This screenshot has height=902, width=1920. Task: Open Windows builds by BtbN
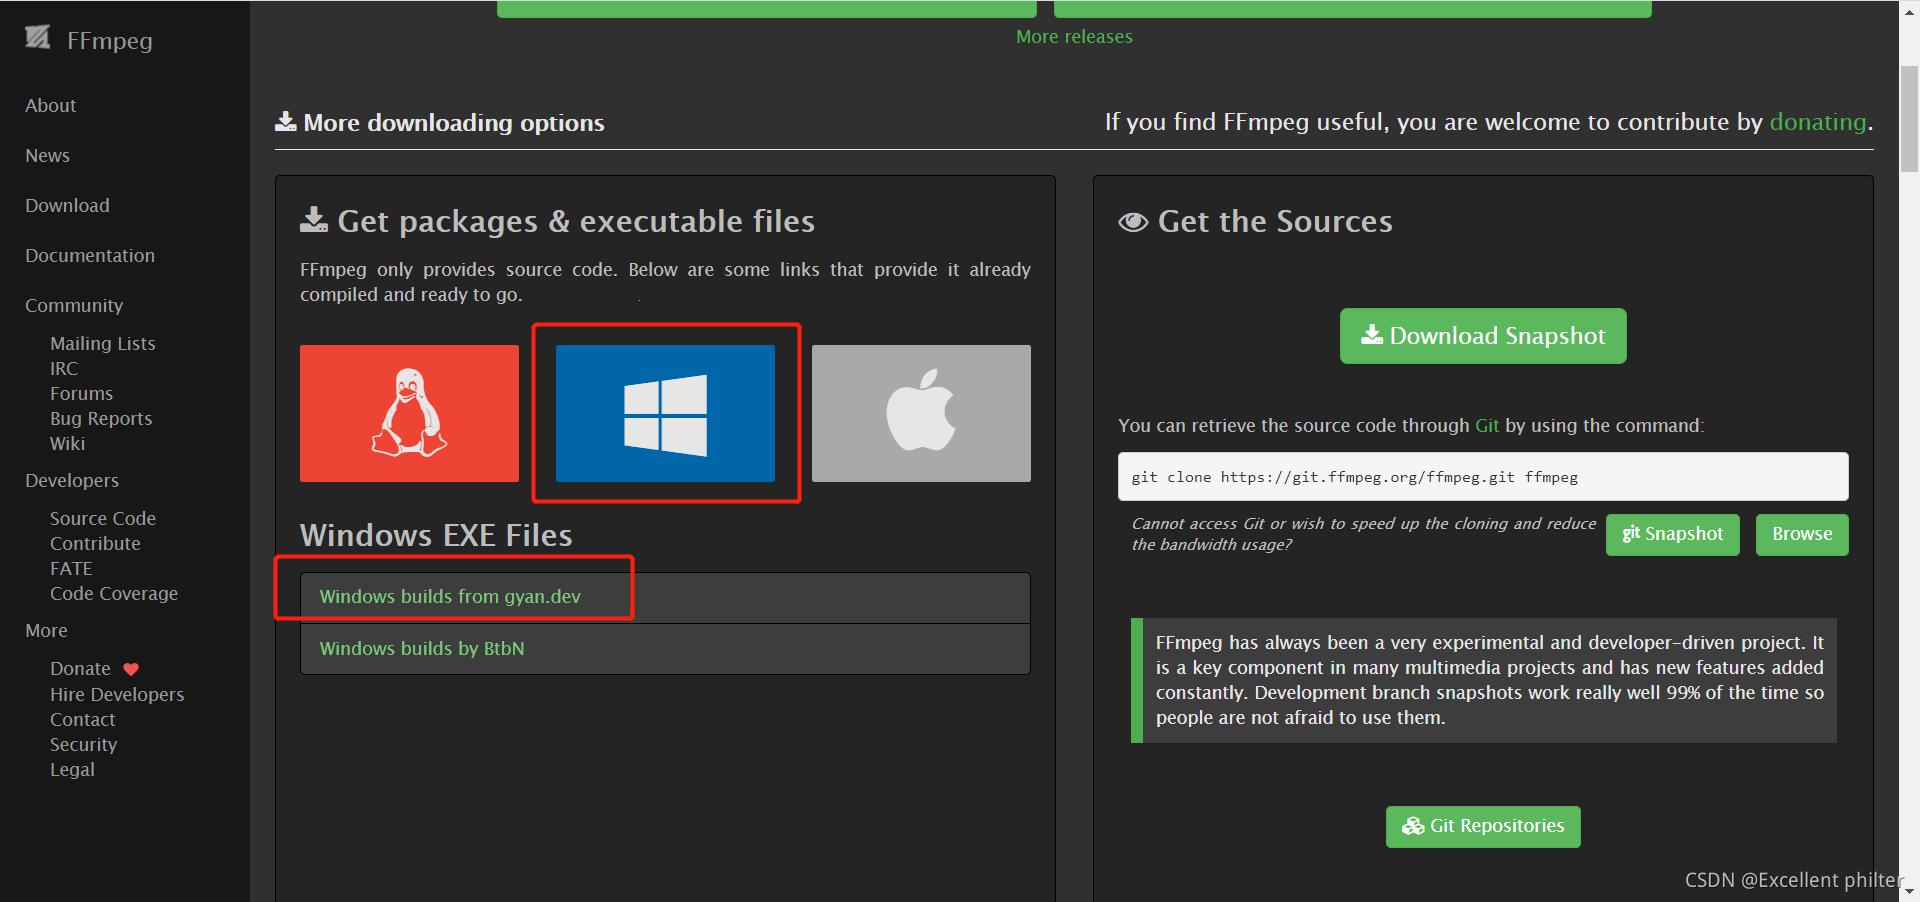[x=422, y=648]
